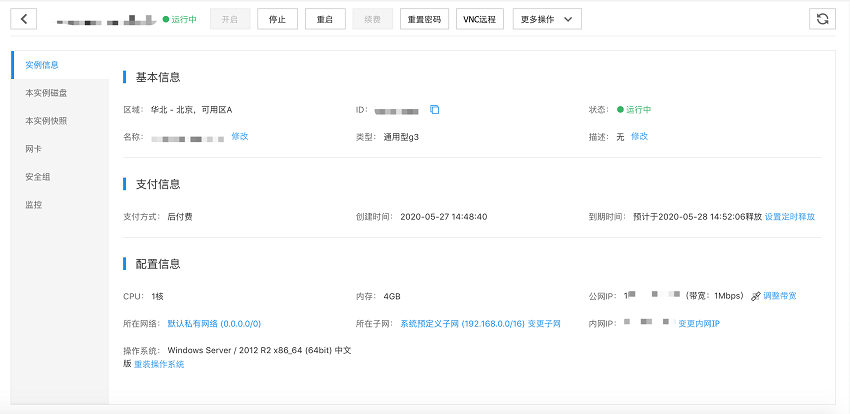This screenshot has height=414, width=850.
Task: Click the 重置密码 button
Action: pos(425,19)
